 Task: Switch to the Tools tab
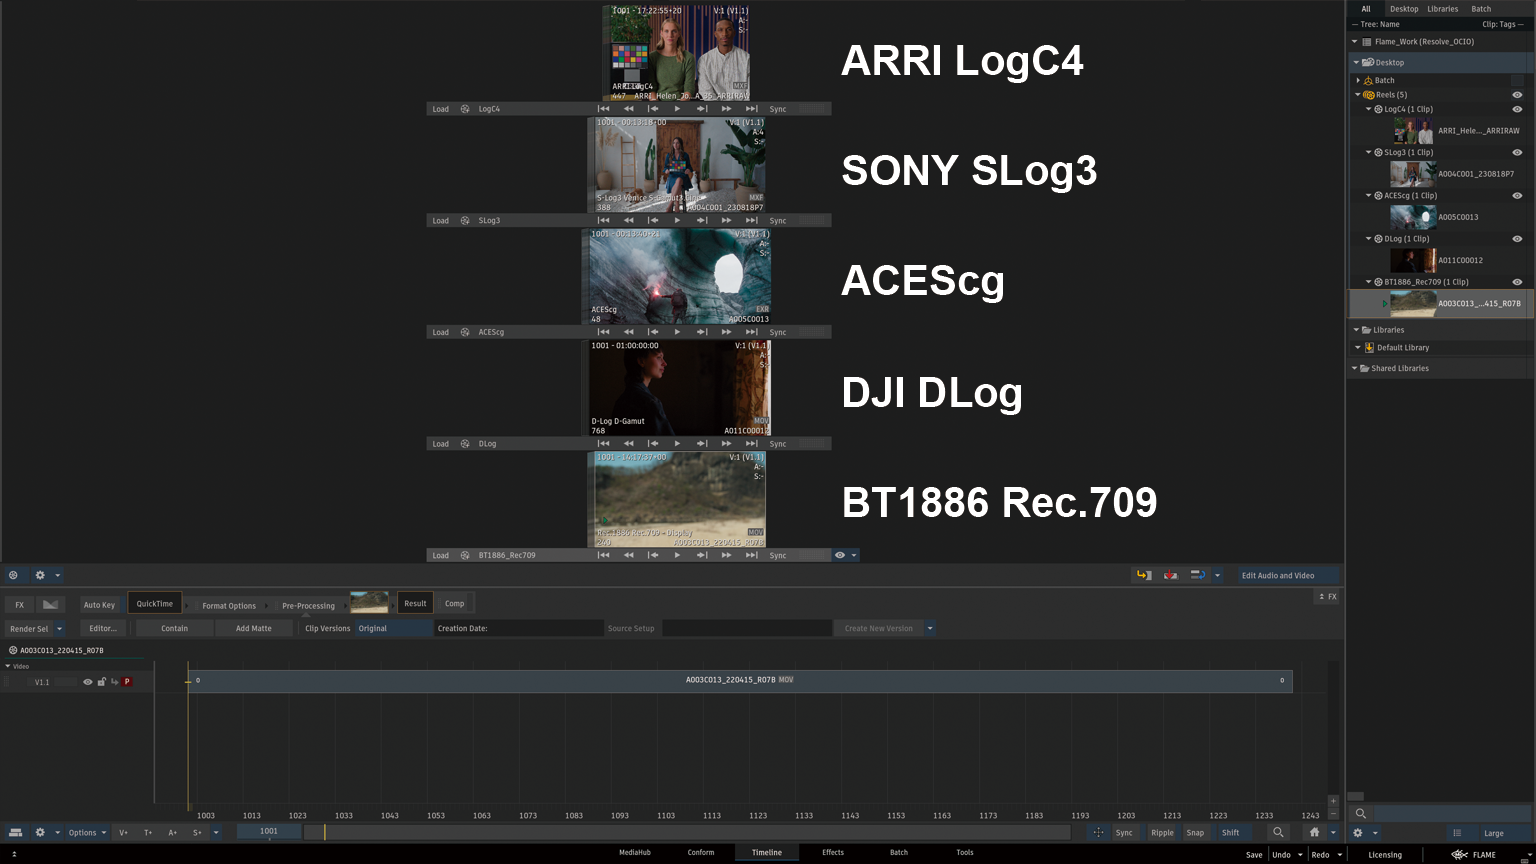[965, 853]
